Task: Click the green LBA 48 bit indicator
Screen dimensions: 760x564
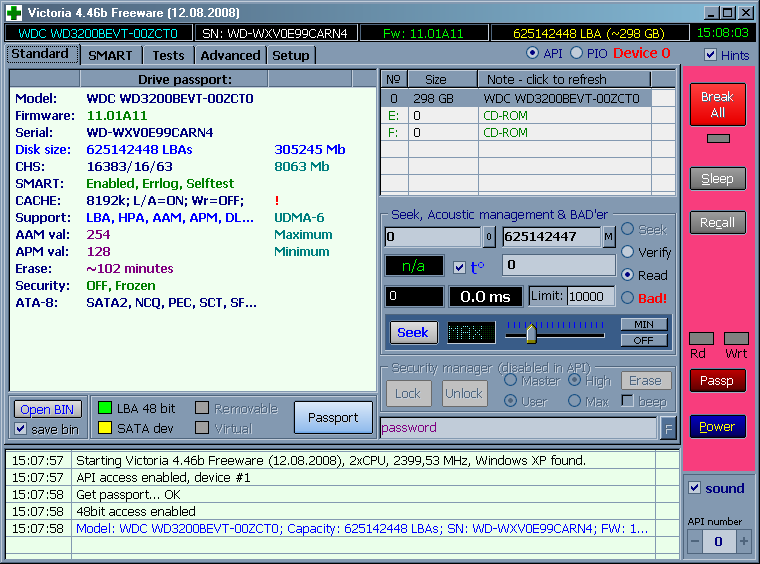Action: click(105, 408)
